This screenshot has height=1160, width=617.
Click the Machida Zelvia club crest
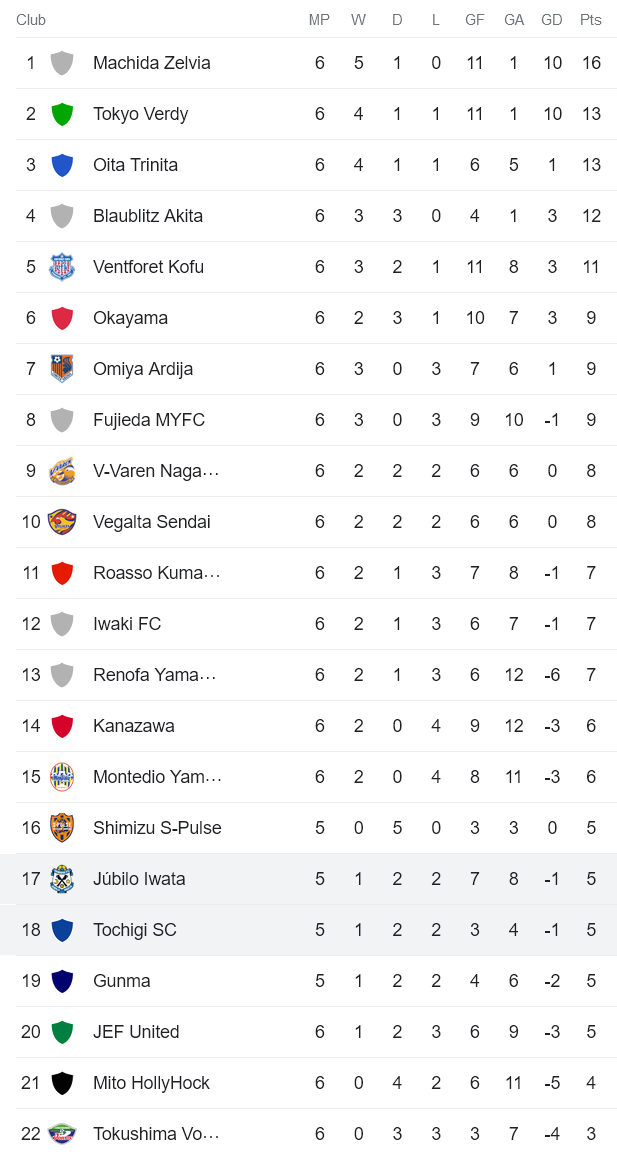point(62,62)
